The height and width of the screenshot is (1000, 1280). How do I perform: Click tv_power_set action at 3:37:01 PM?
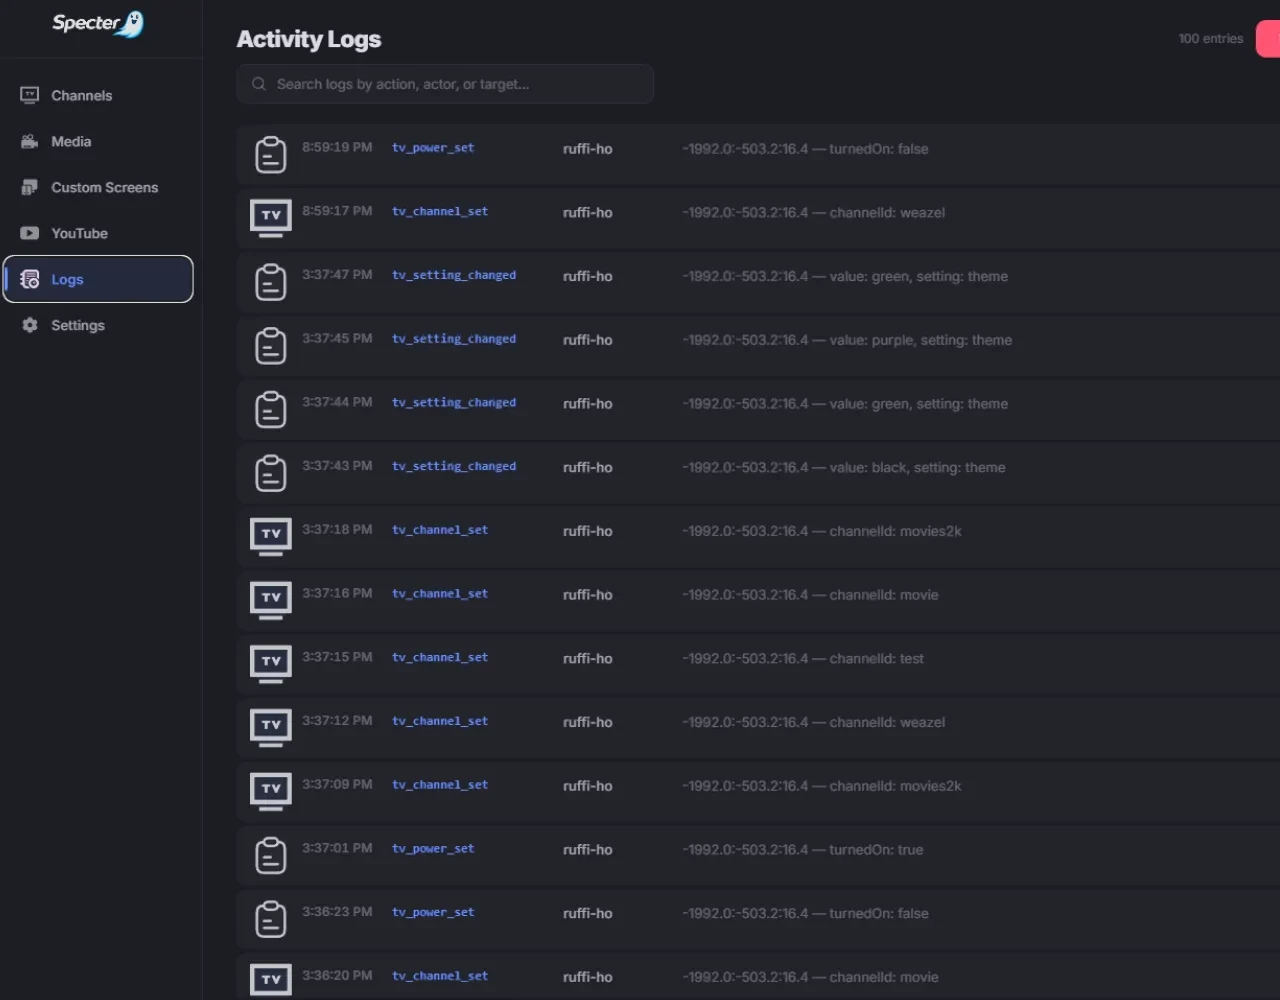pos(433,849)
